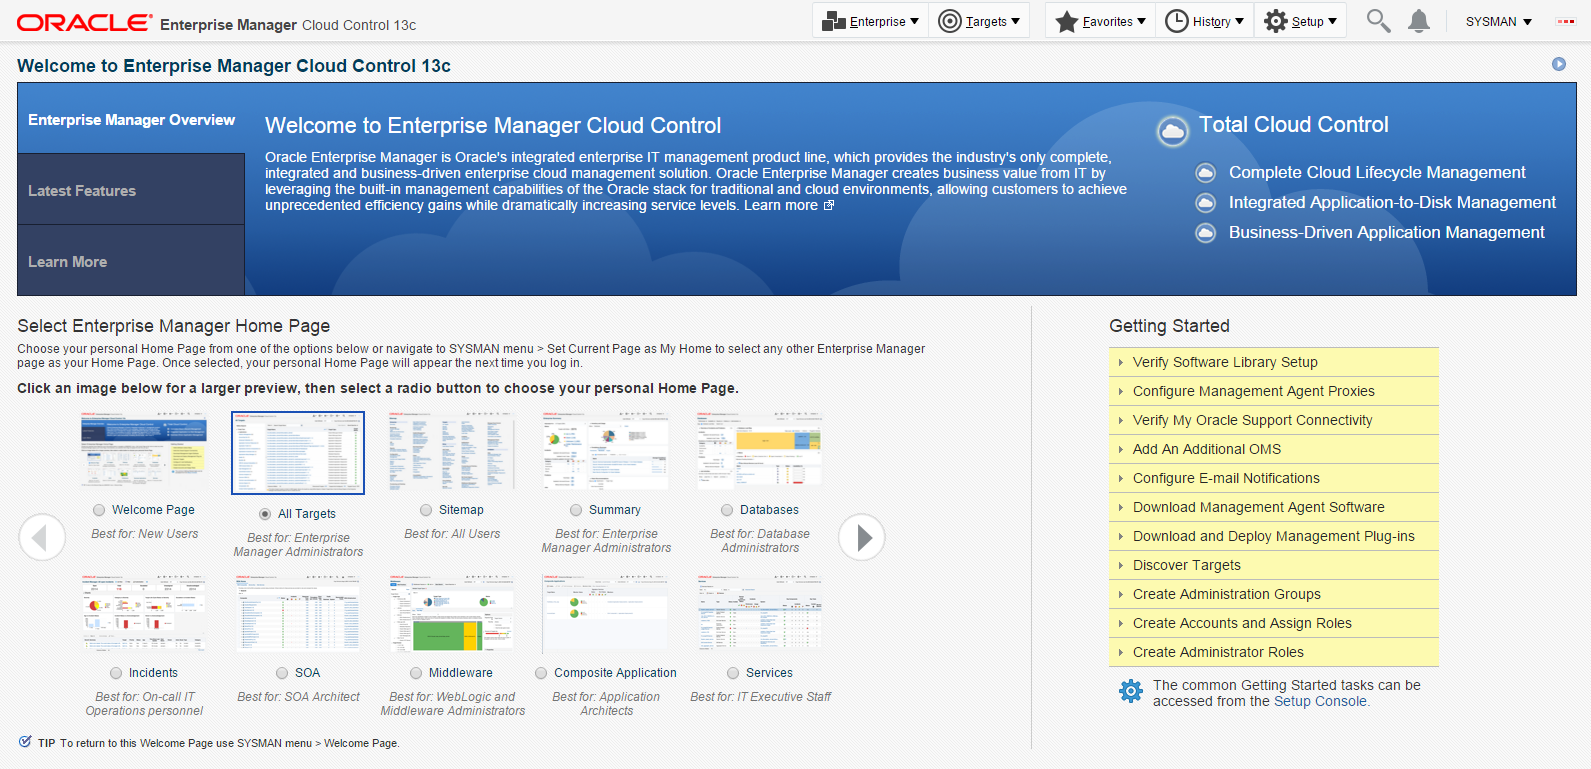Preview the Sitemap thumbnail image
1591x769 pixels.
[x=452, y=450]
